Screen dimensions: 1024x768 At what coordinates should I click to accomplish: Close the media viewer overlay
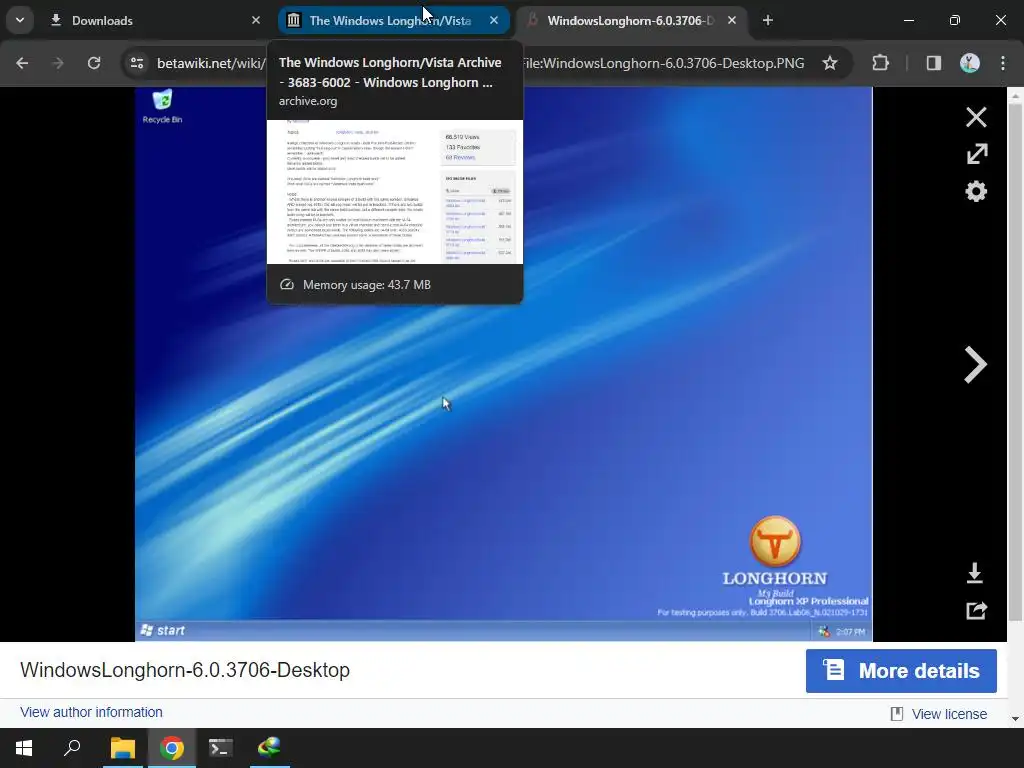(x=976, y=117)
